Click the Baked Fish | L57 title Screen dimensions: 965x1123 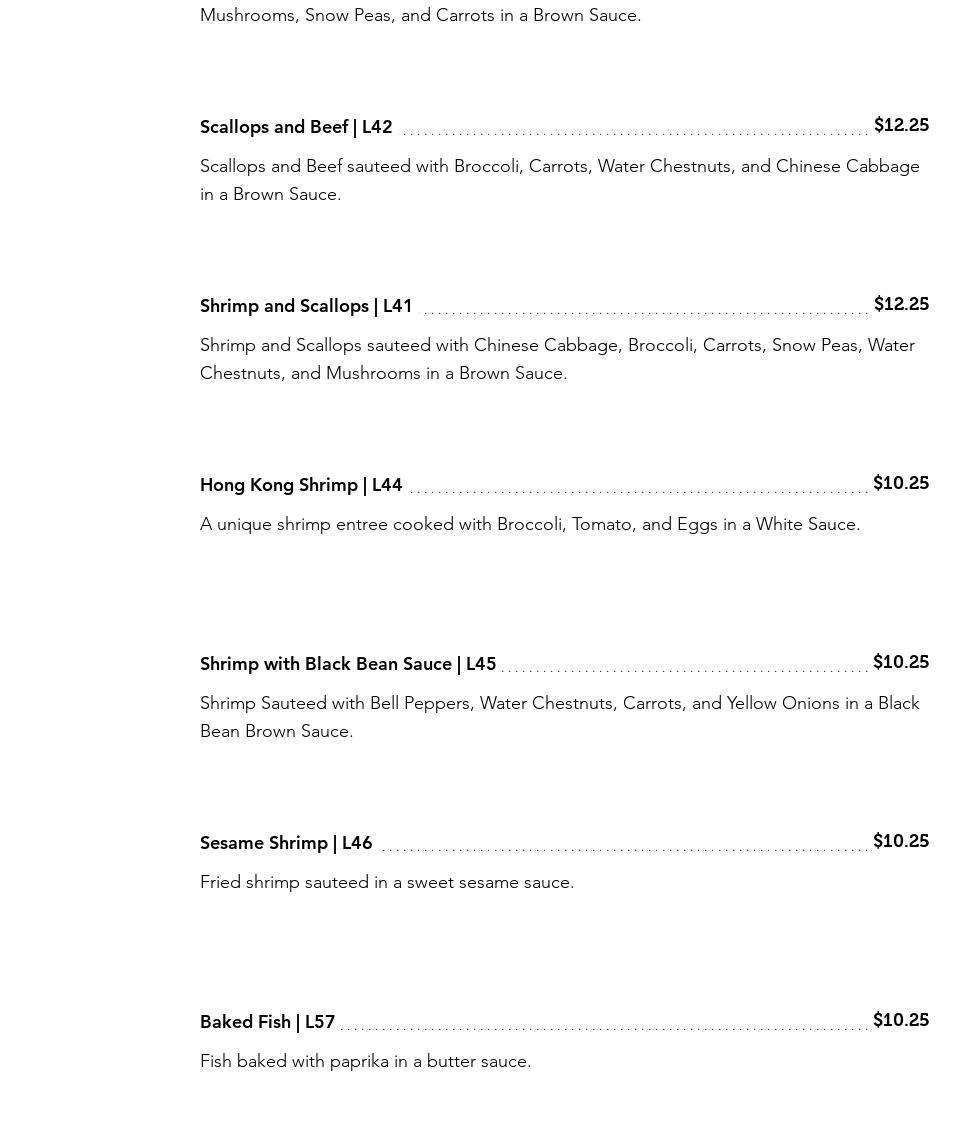tap(267, 1022)
